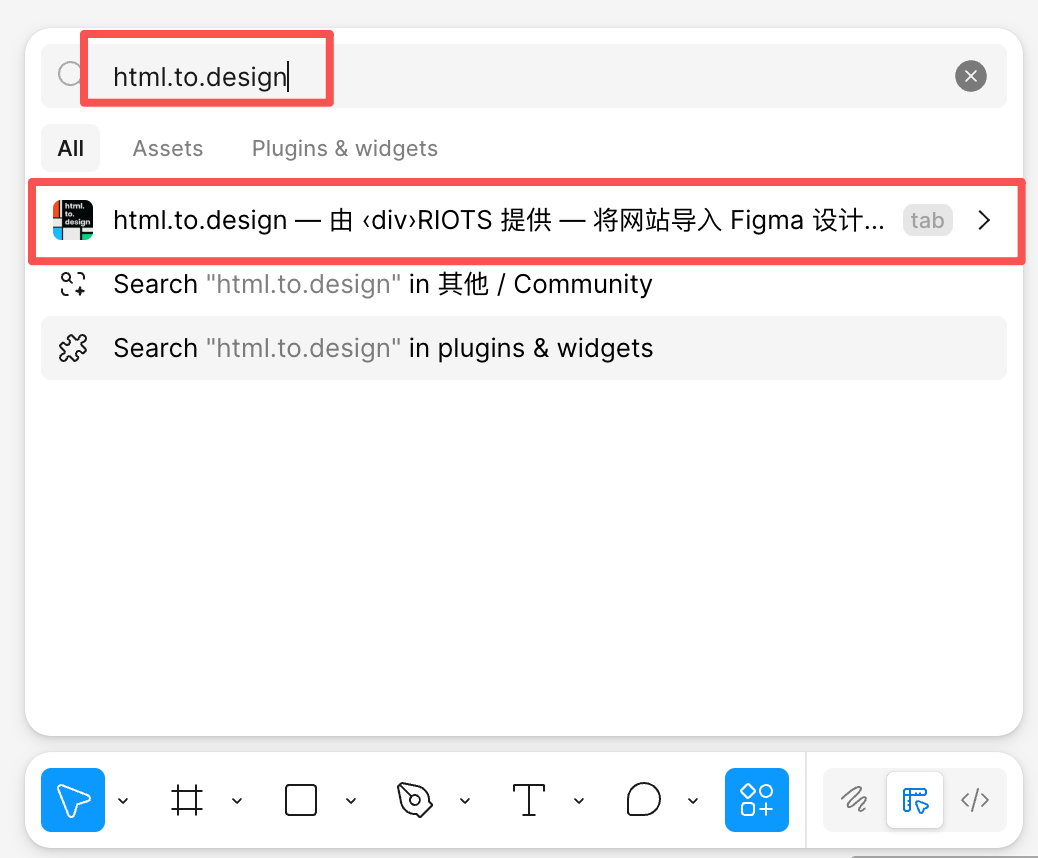Clear the search field text
The width and height of the screenshot is (1038, 858).
pos(970,76)
